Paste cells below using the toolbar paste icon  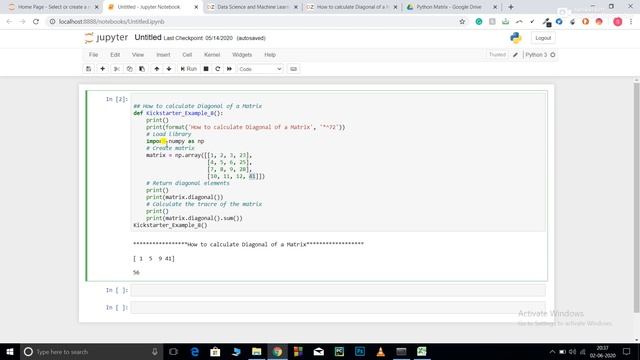142,69
